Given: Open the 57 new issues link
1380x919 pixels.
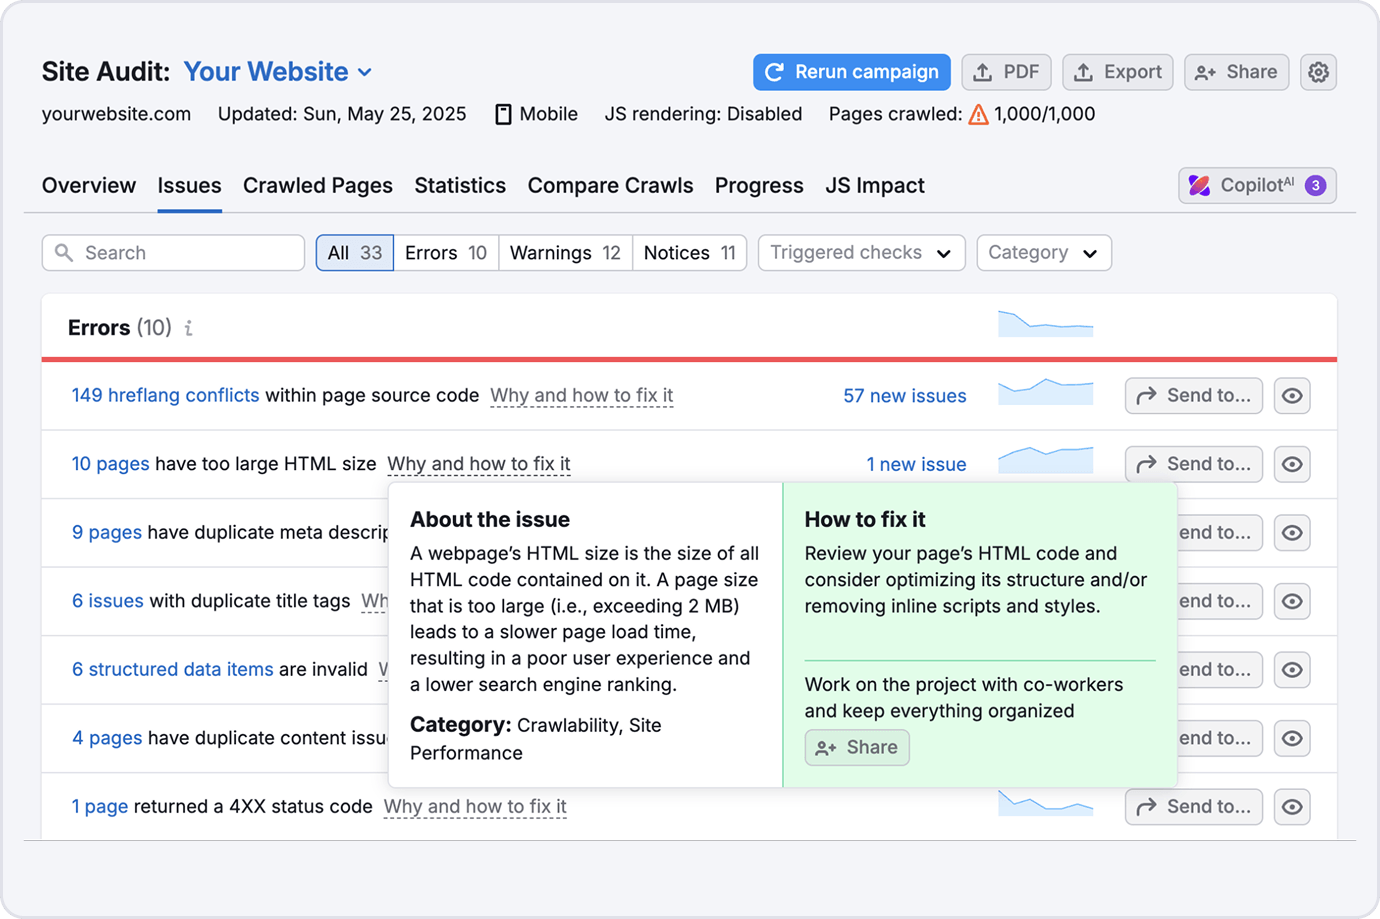Looking at the screenshot, I should [905, 395].
